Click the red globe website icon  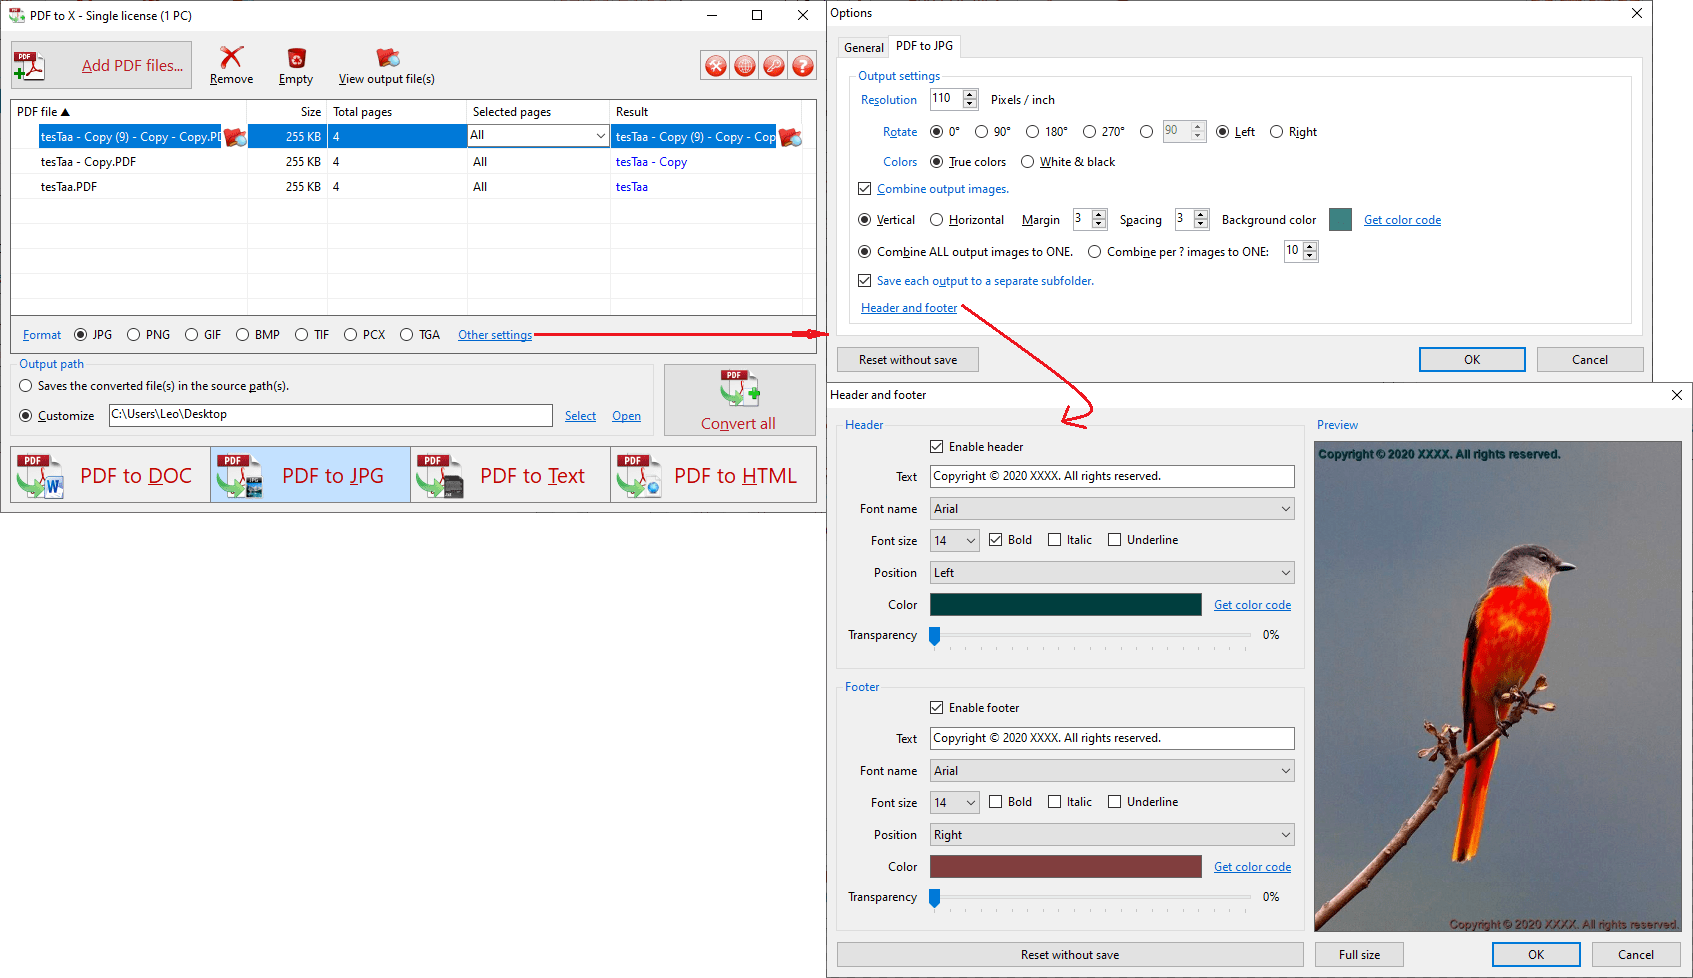(745, 66)
